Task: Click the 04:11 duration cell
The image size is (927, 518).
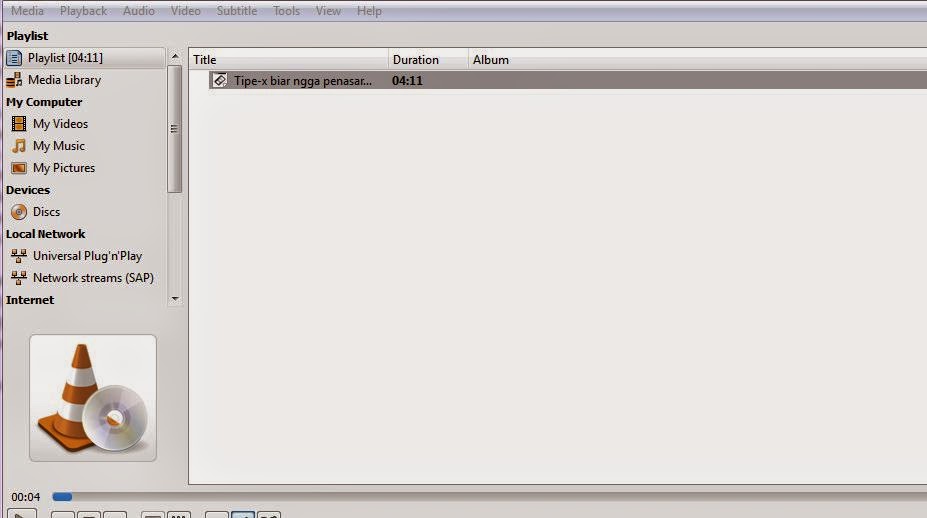Action: coord(407,80)
